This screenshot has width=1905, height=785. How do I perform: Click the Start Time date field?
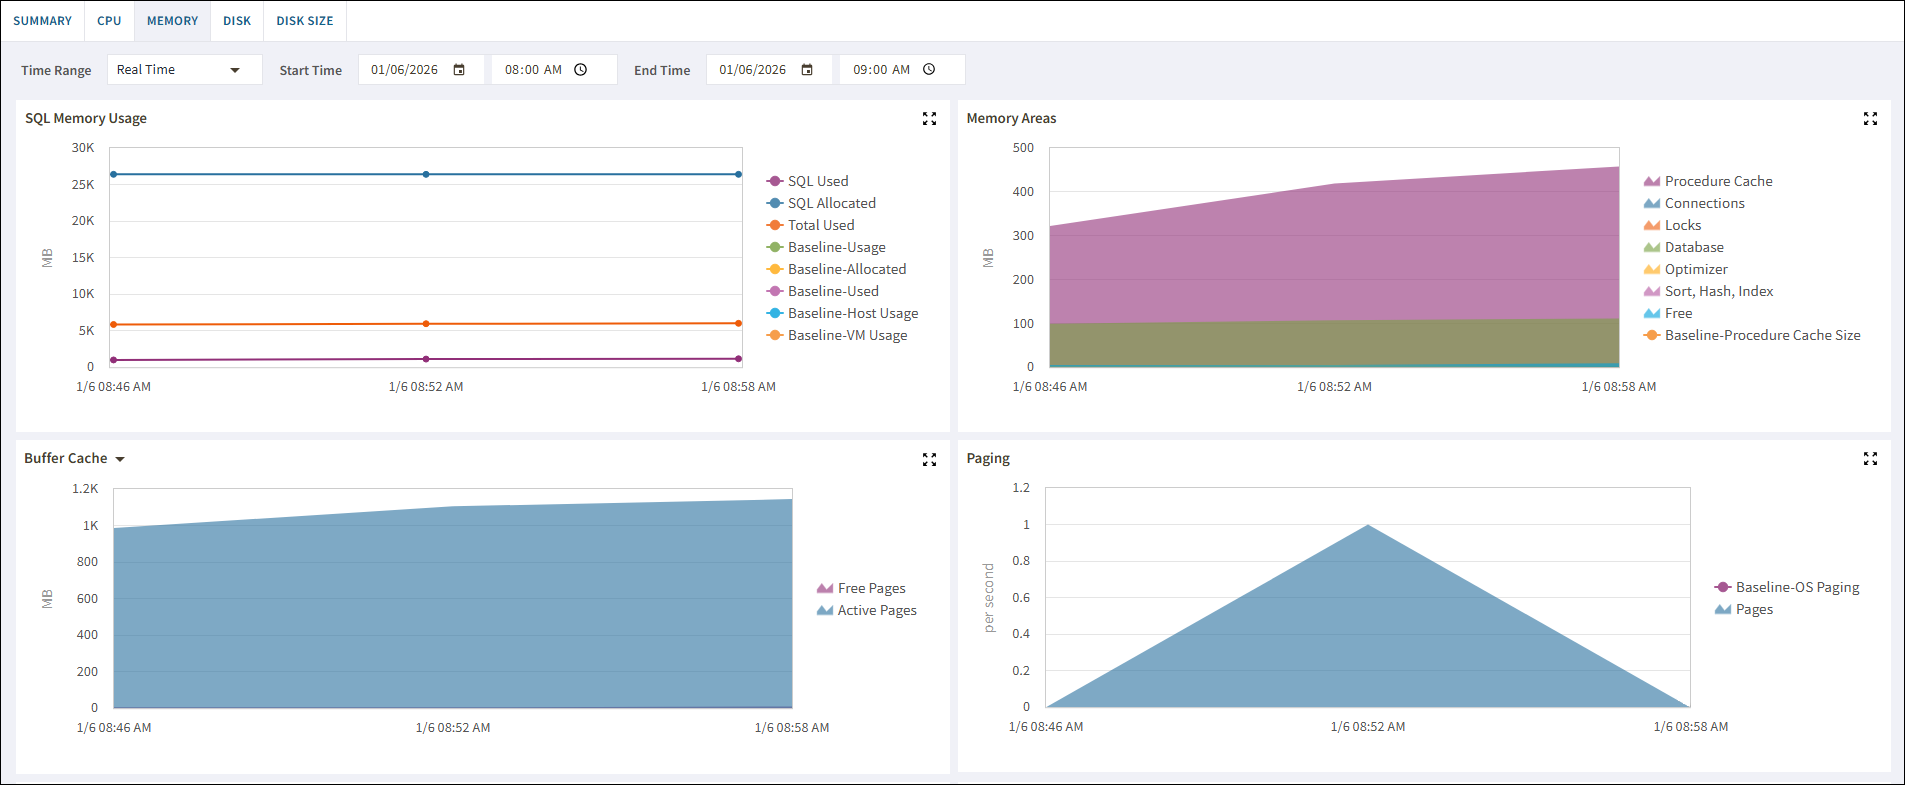tap(421, 70)
